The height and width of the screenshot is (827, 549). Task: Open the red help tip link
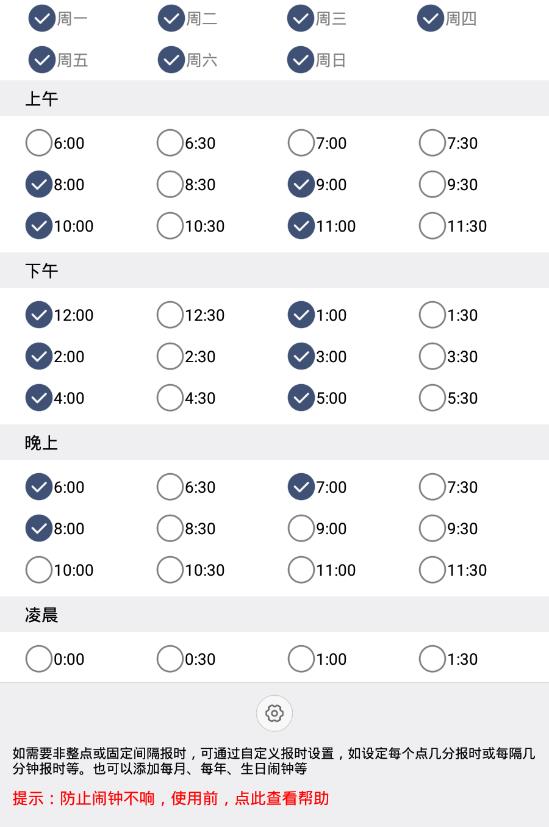point(170,798)
